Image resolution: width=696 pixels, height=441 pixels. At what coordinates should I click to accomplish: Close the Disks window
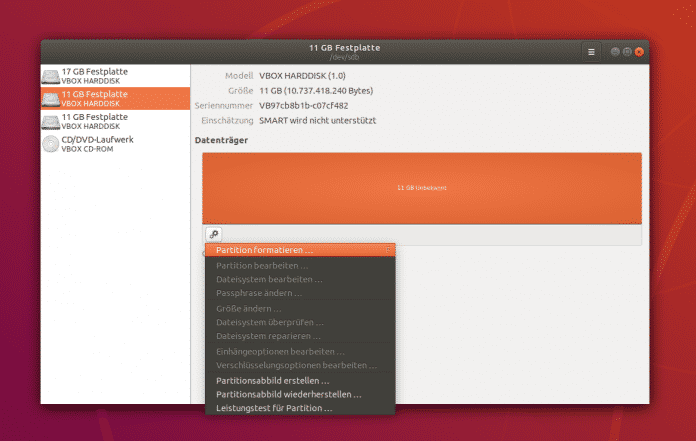click(639, 51)
